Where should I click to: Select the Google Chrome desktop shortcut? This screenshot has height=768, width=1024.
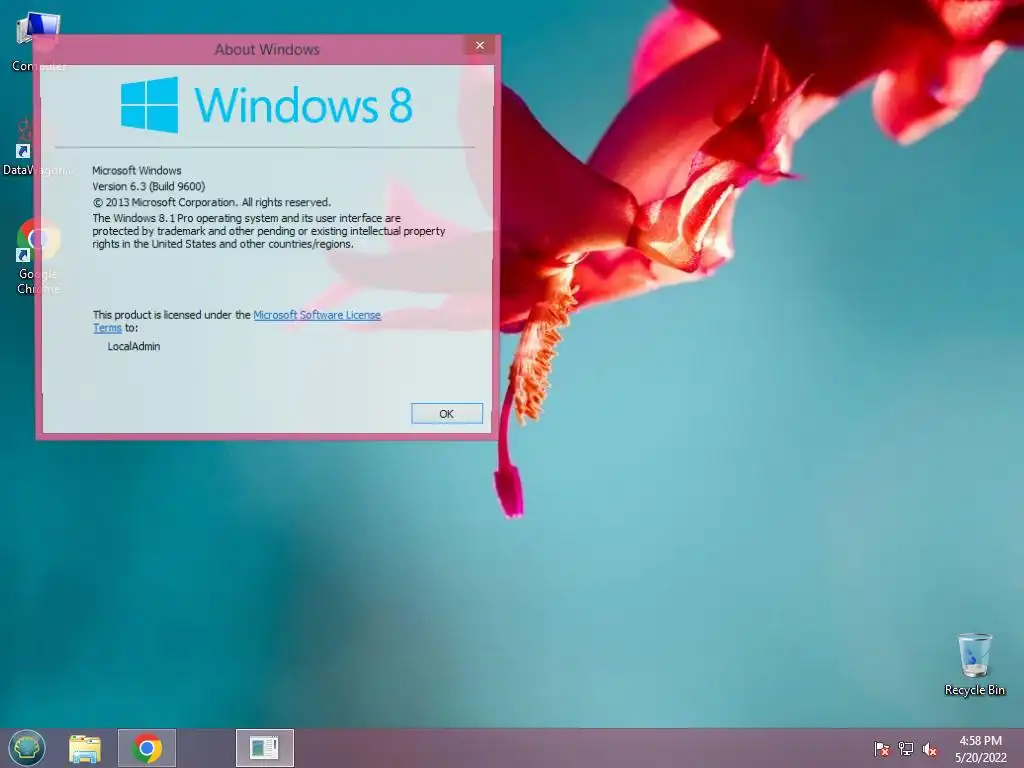(39, 257)
